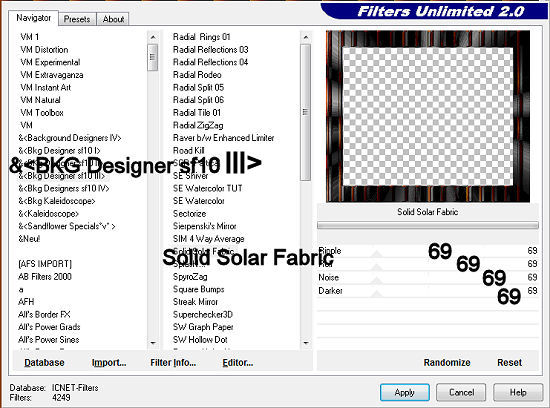
Task: Open the Editor... button
Action: pyautogui.click(x=237, y=362)
